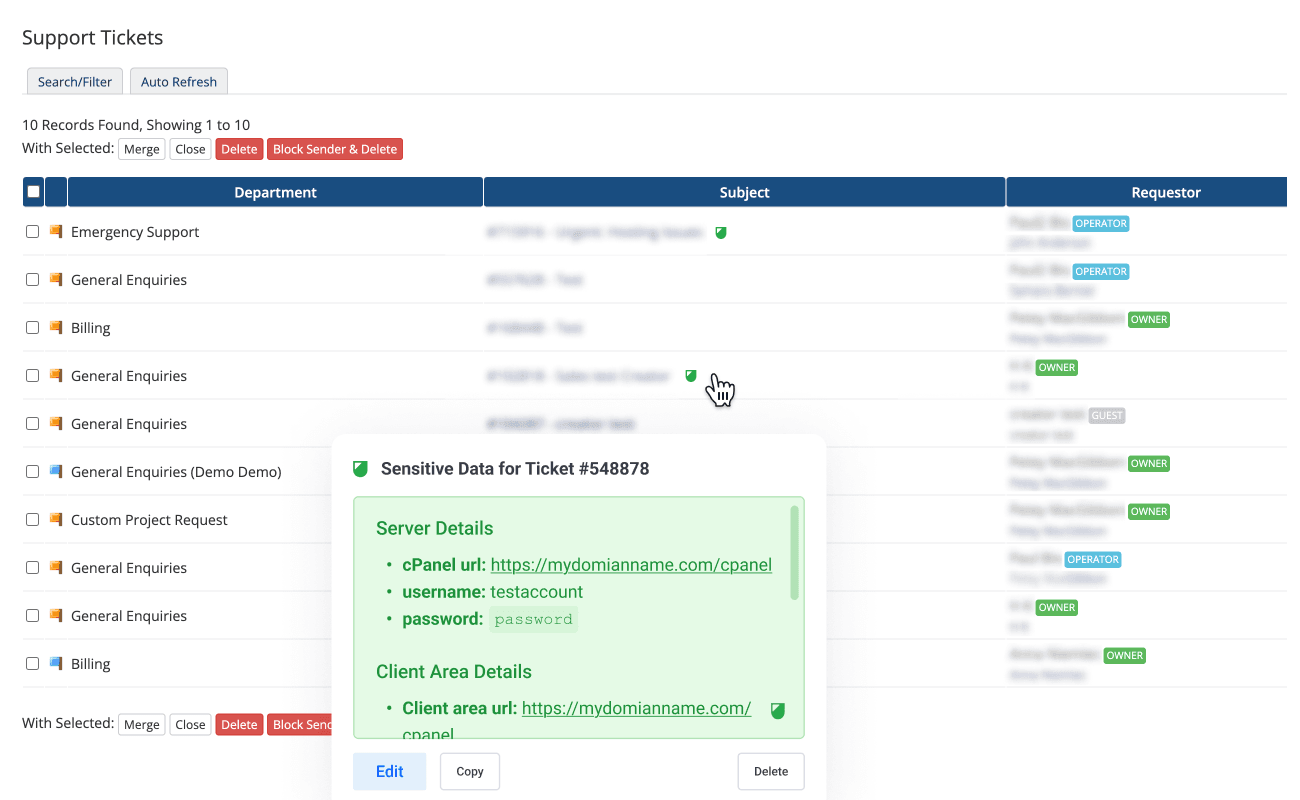Tick the select-all checkbox in the table header
1300x800 pixels.
(x=33, y=192)
